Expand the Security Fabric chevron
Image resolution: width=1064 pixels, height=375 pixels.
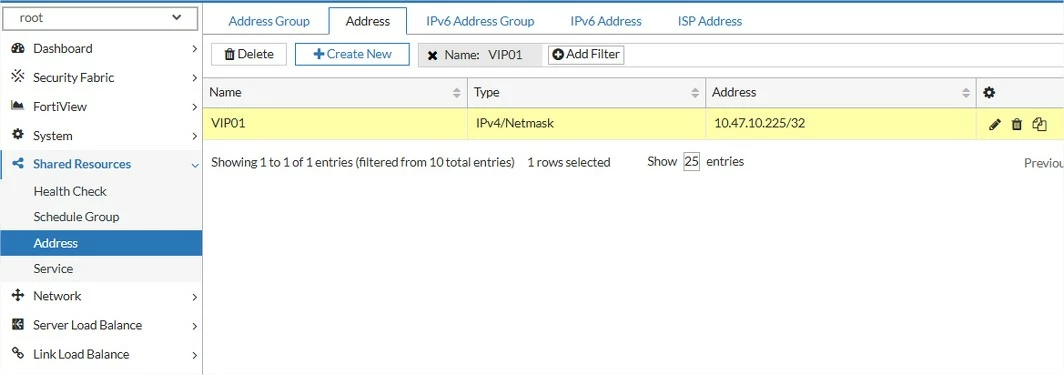(194, 78)
